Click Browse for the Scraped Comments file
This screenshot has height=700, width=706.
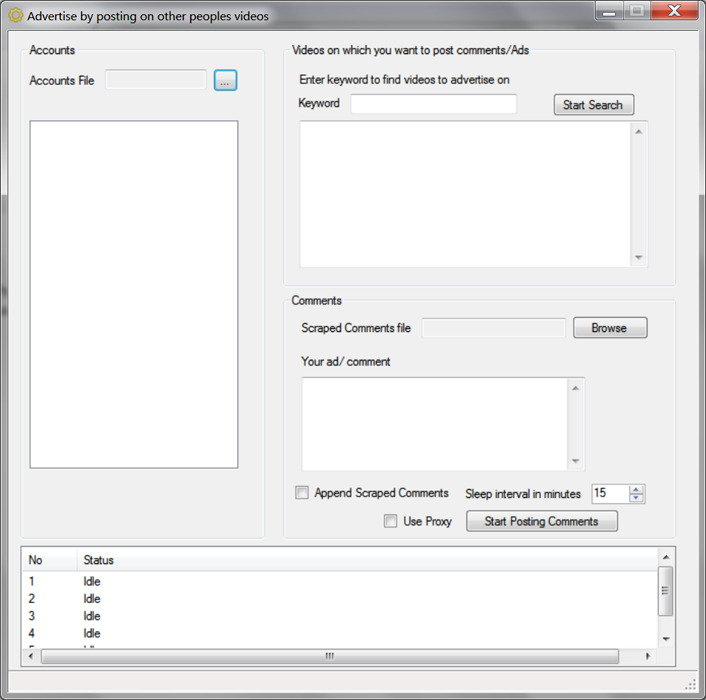coord(609,328)
